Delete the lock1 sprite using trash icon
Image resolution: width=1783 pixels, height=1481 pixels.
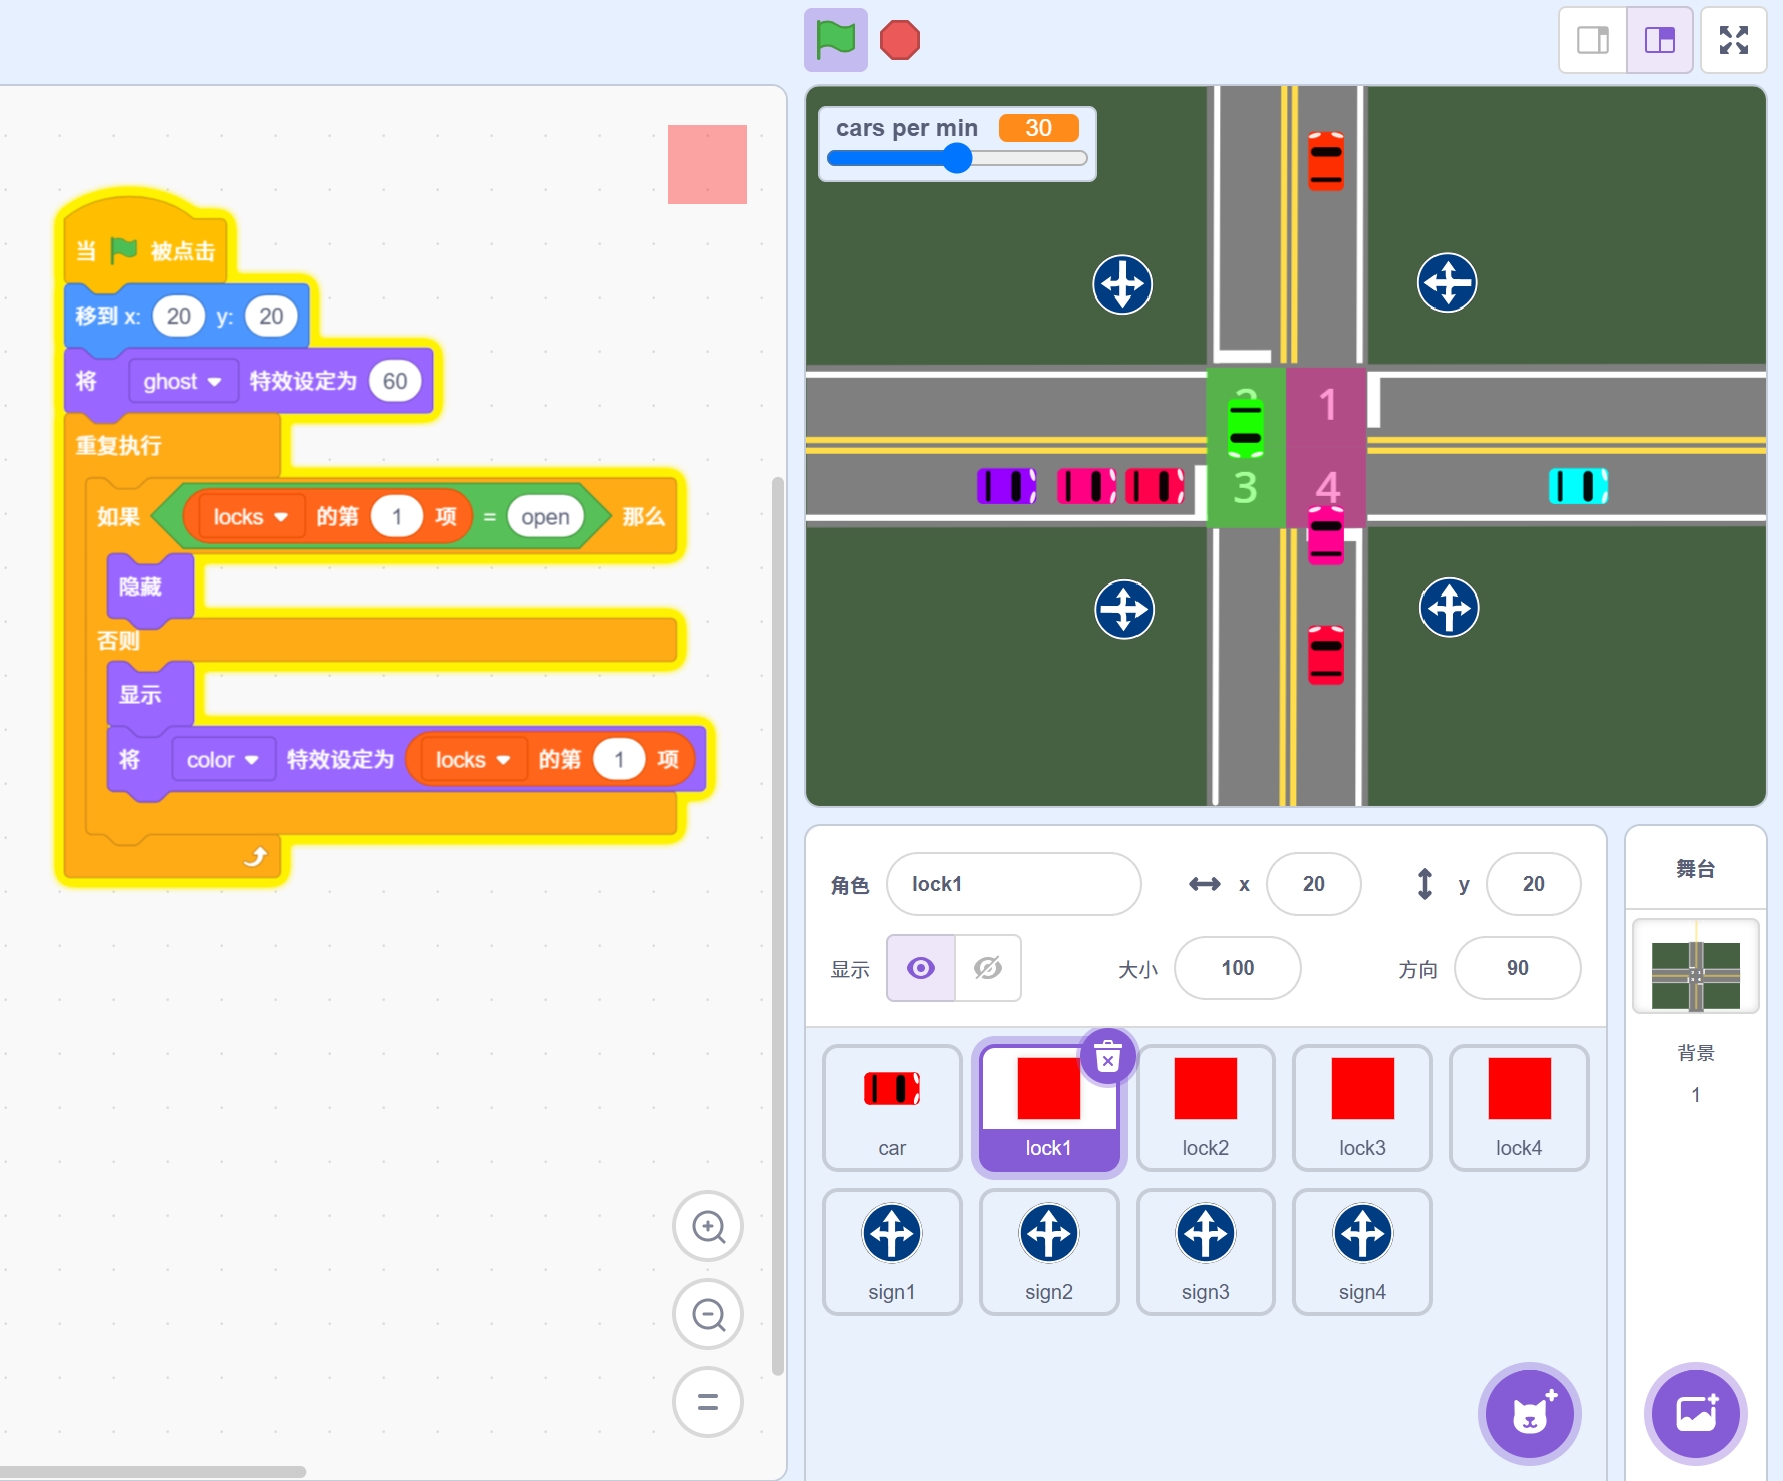(x=1107, y=1056)
